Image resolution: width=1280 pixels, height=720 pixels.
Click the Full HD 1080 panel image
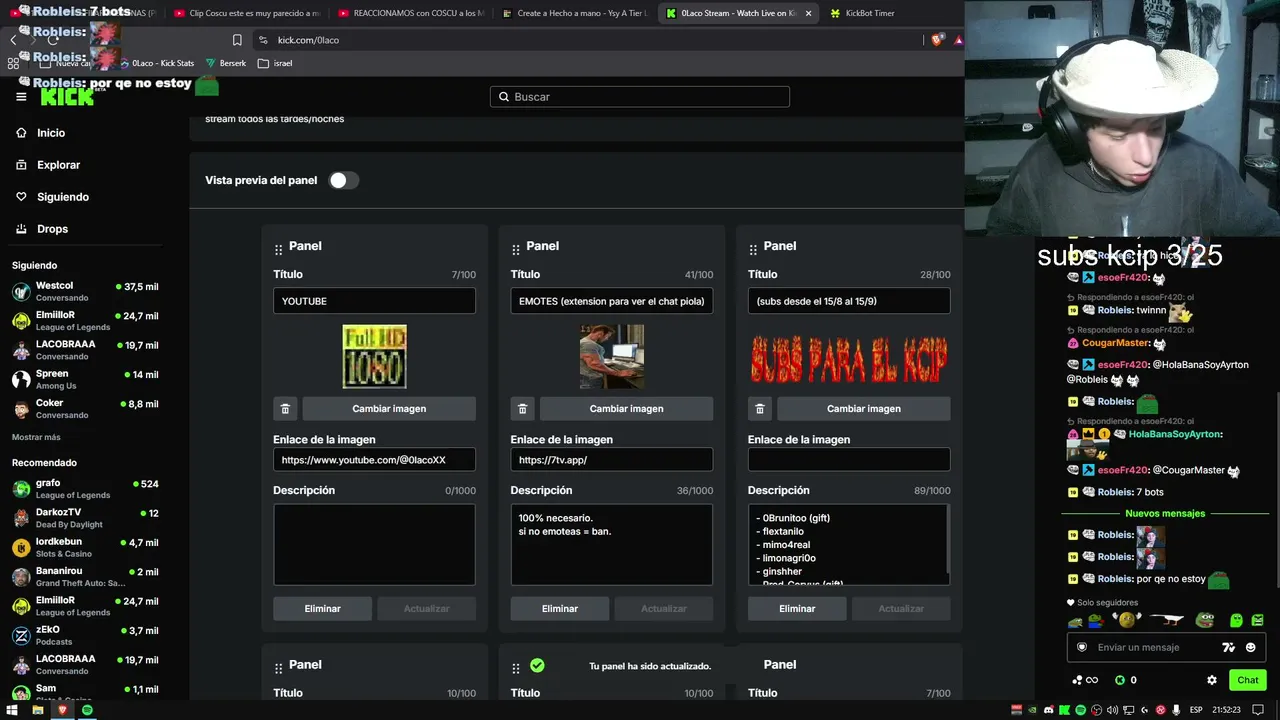pyautogui.click(x=374, y=356)
